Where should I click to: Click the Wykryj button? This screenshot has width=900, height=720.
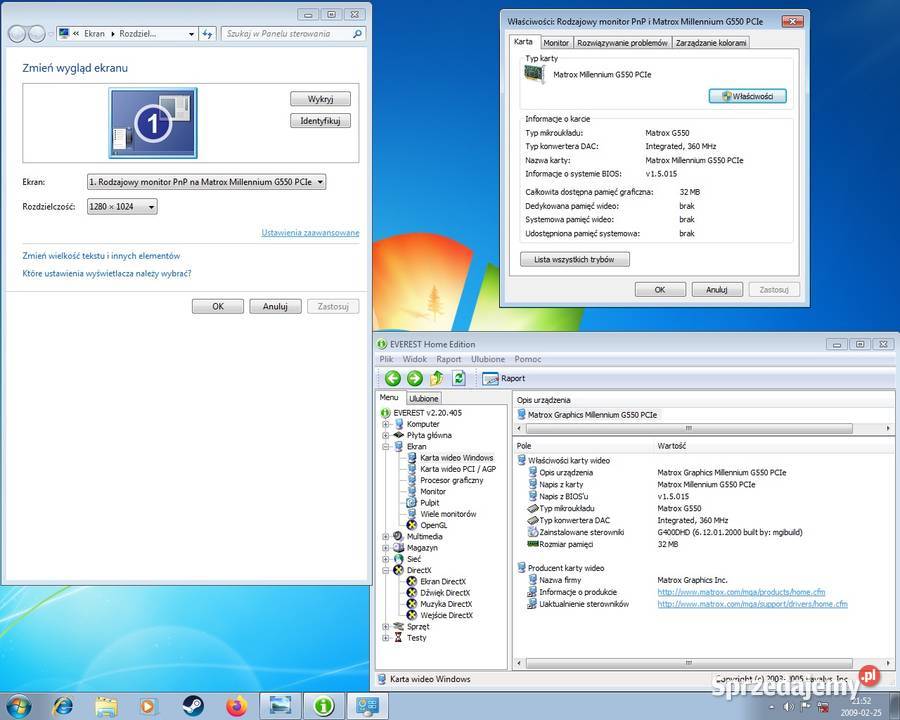[320, 99]
